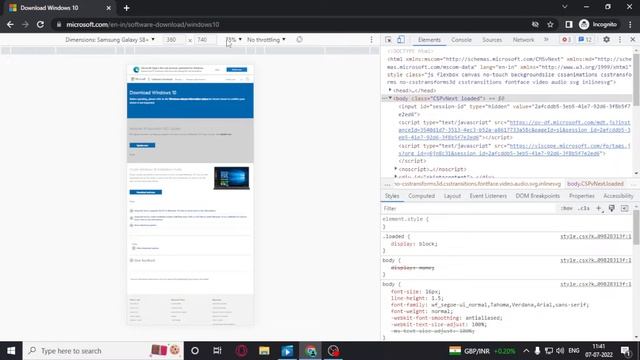Open the tab search chevron
This screenshot has width=640, height=360.
click(564, 7)
